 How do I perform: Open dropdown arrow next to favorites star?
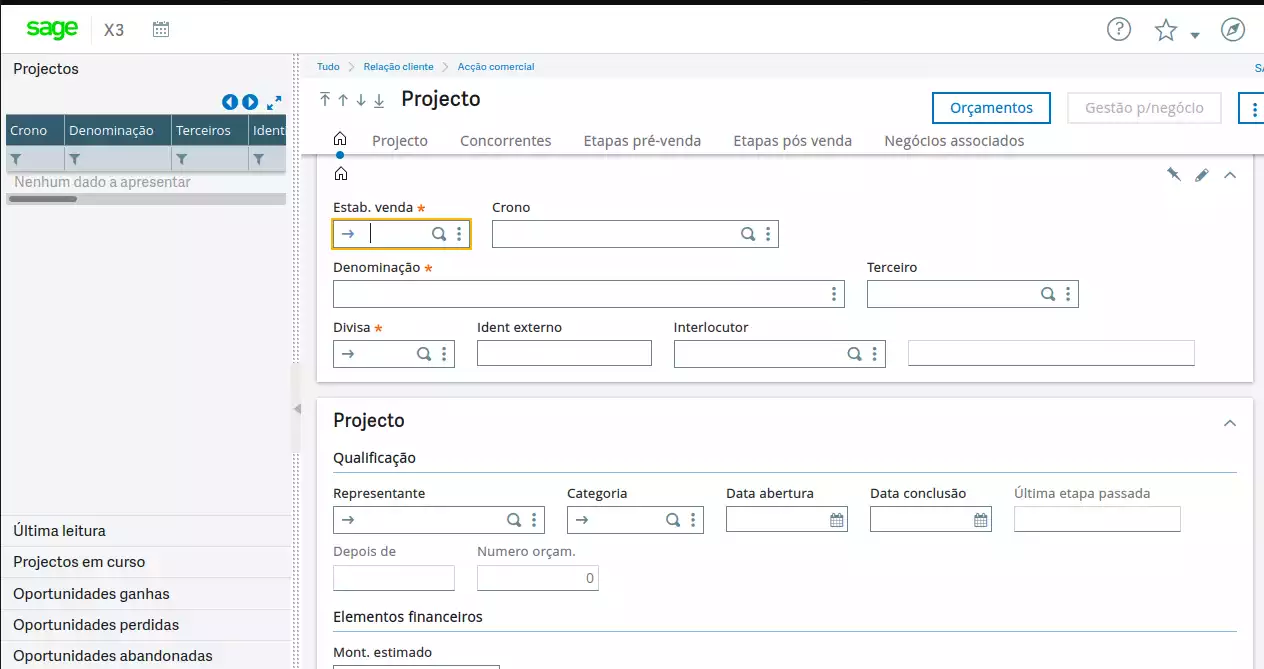click(x=1195, y=36)
